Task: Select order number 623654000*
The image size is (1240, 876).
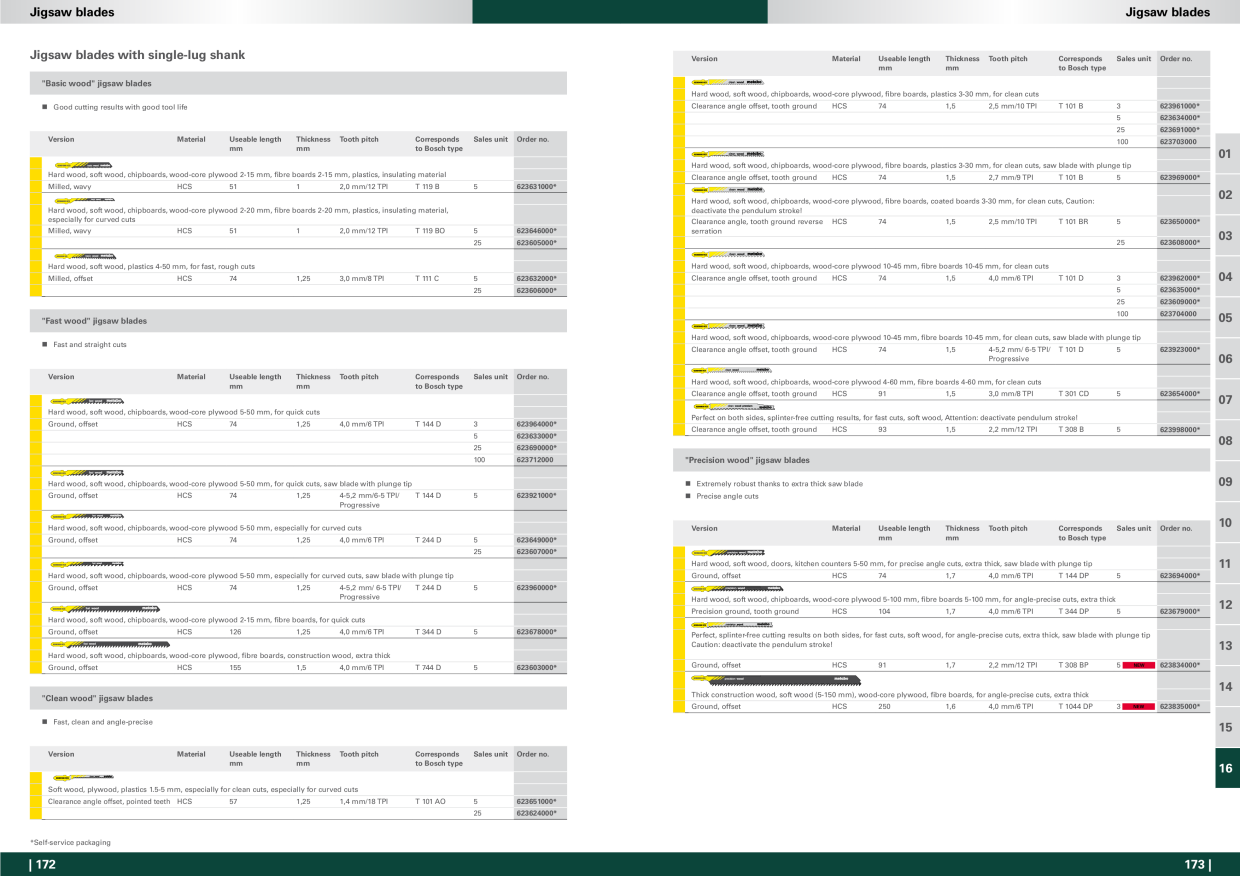Action: (1179, 394)
